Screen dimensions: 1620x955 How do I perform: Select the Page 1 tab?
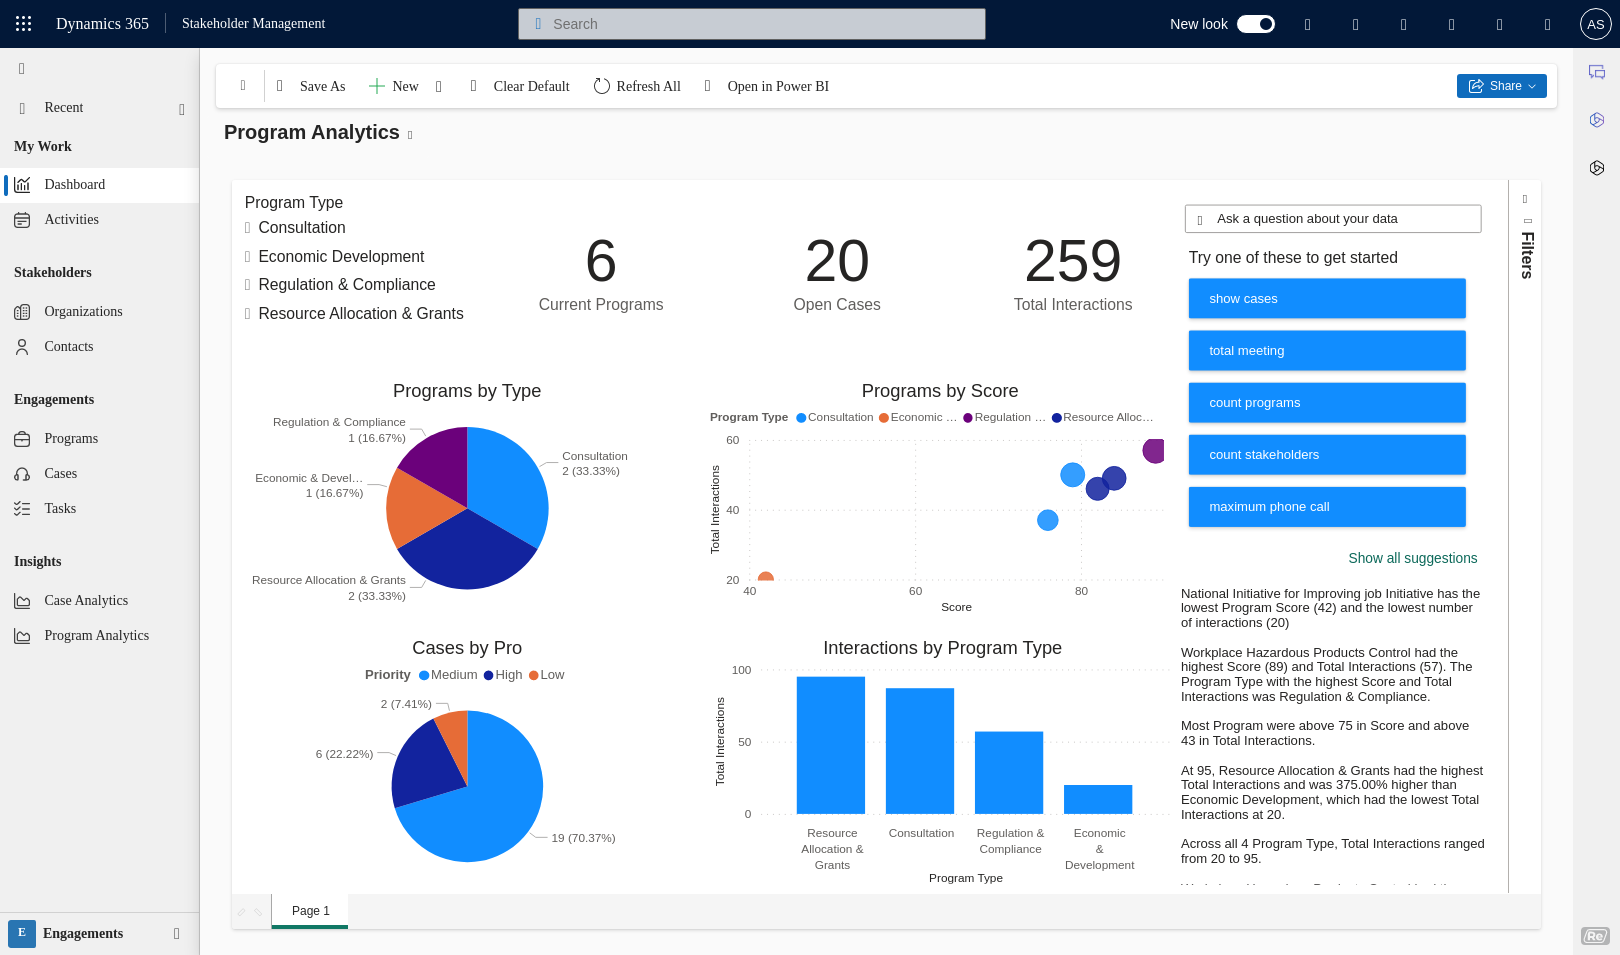(310, 911)
